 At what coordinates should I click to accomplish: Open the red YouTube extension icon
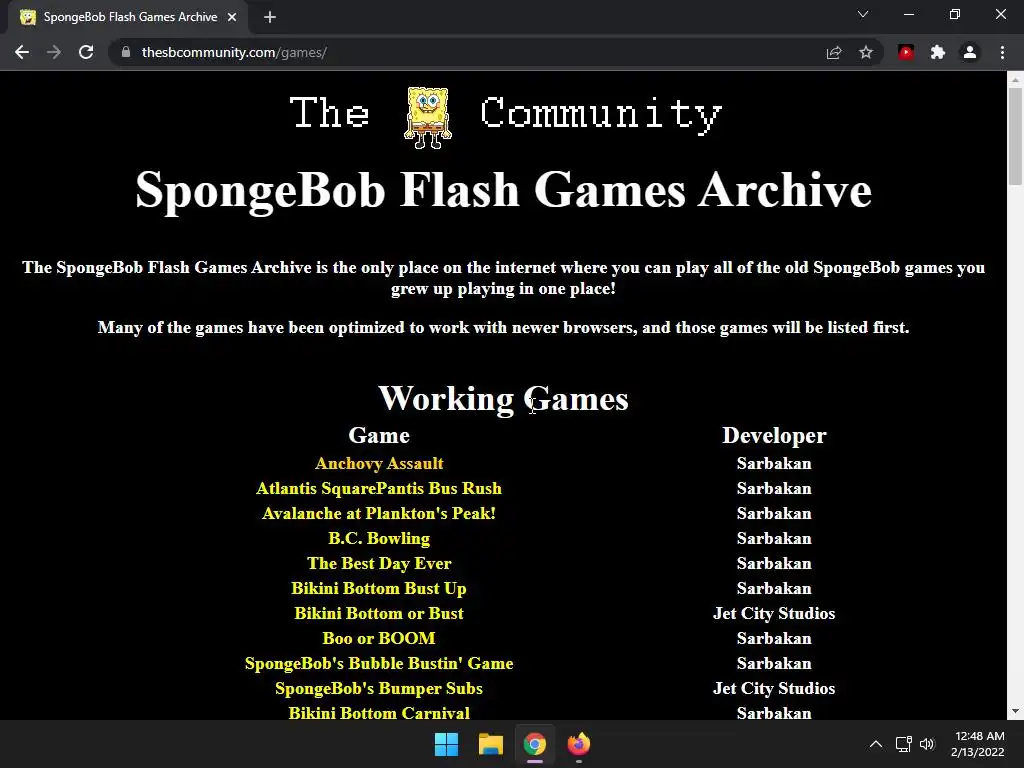click(x=906, y=52)
